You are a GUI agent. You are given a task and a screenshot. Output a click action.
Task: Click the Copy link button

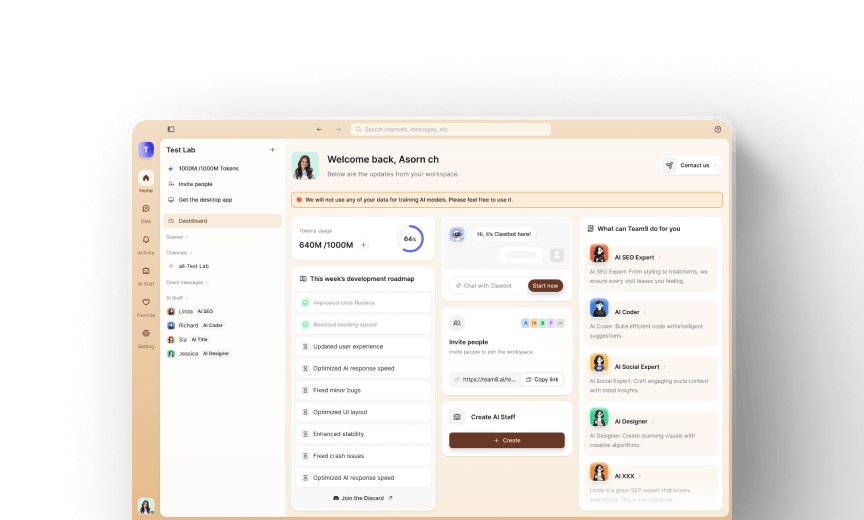click(542, 379)
